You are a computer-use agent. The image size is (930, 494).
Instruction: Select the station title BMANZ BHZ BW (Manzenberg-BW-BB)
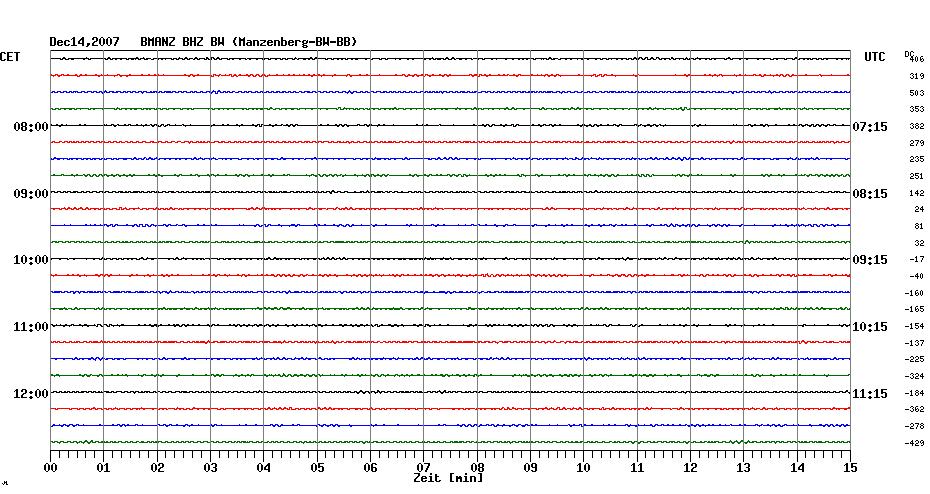click(x=249, y=42)
